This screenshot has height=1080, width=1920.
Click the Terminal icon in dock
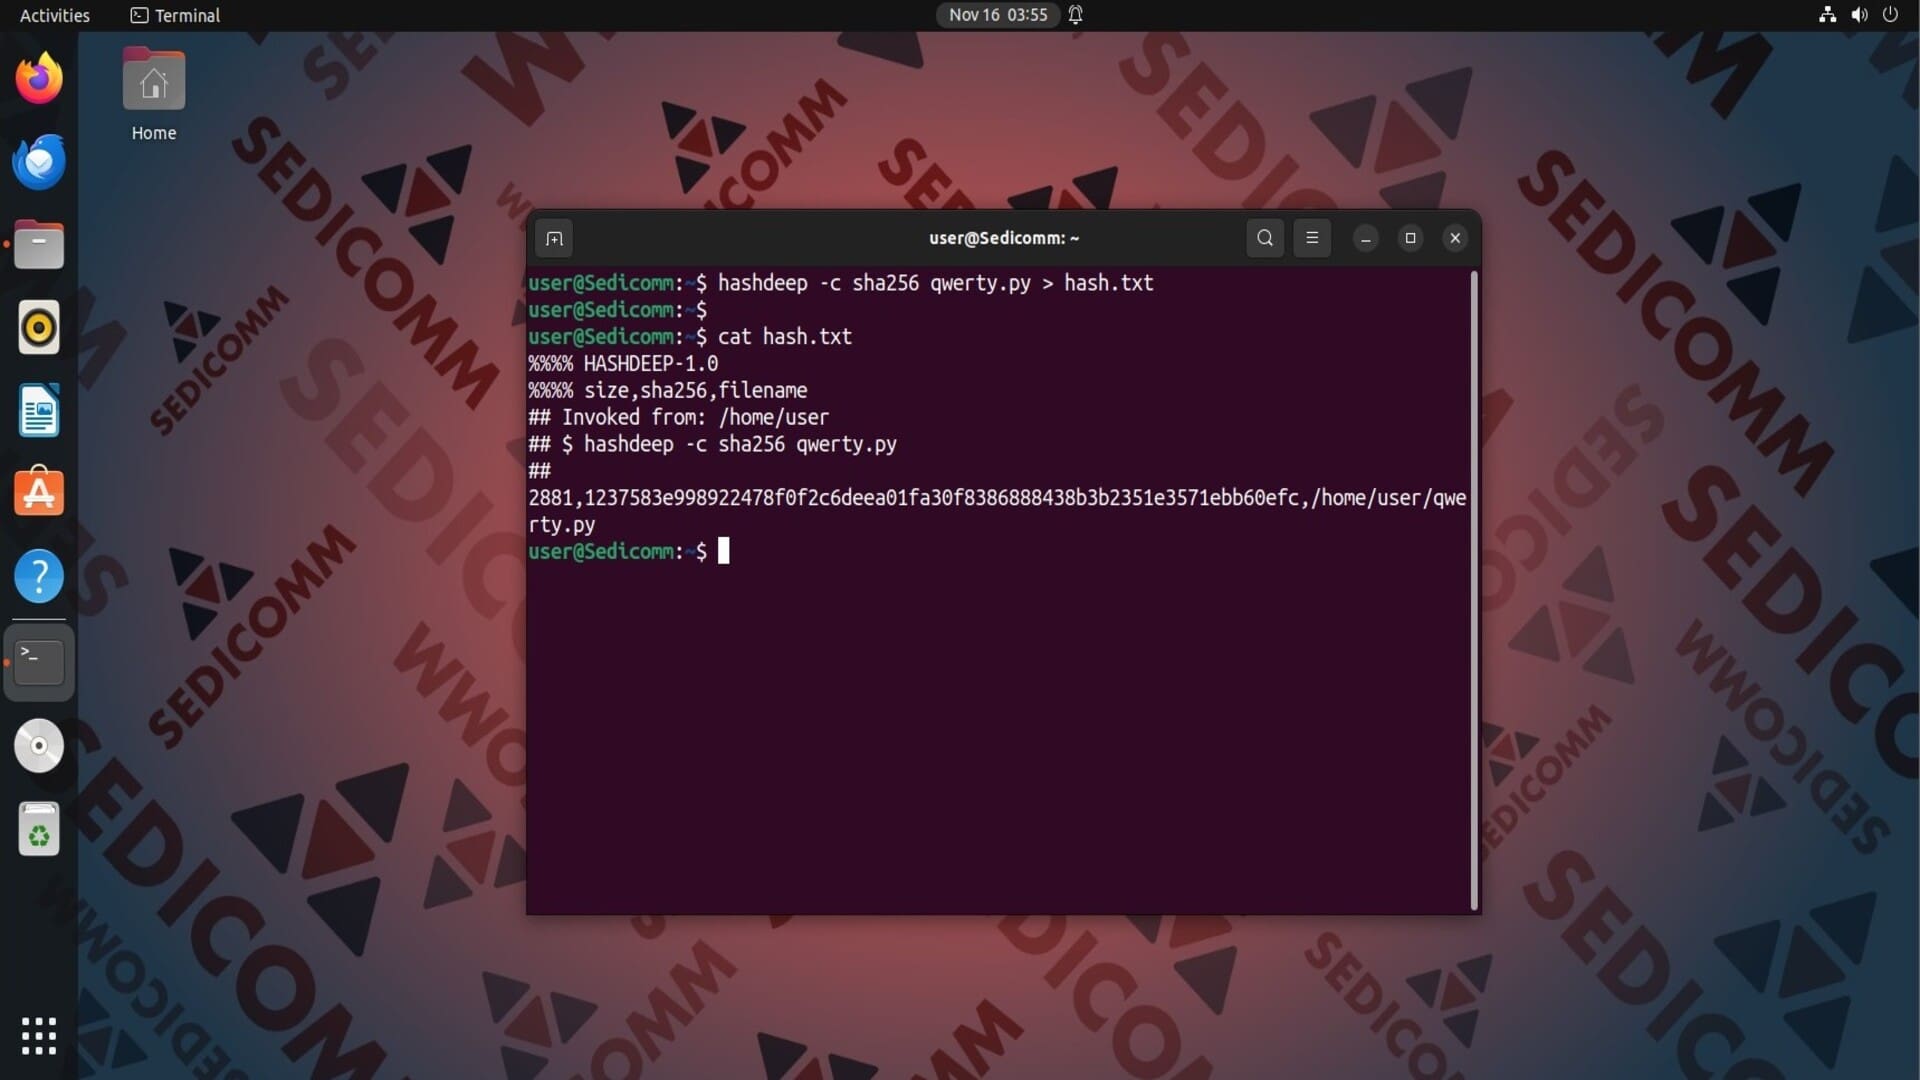coord(39,661)
